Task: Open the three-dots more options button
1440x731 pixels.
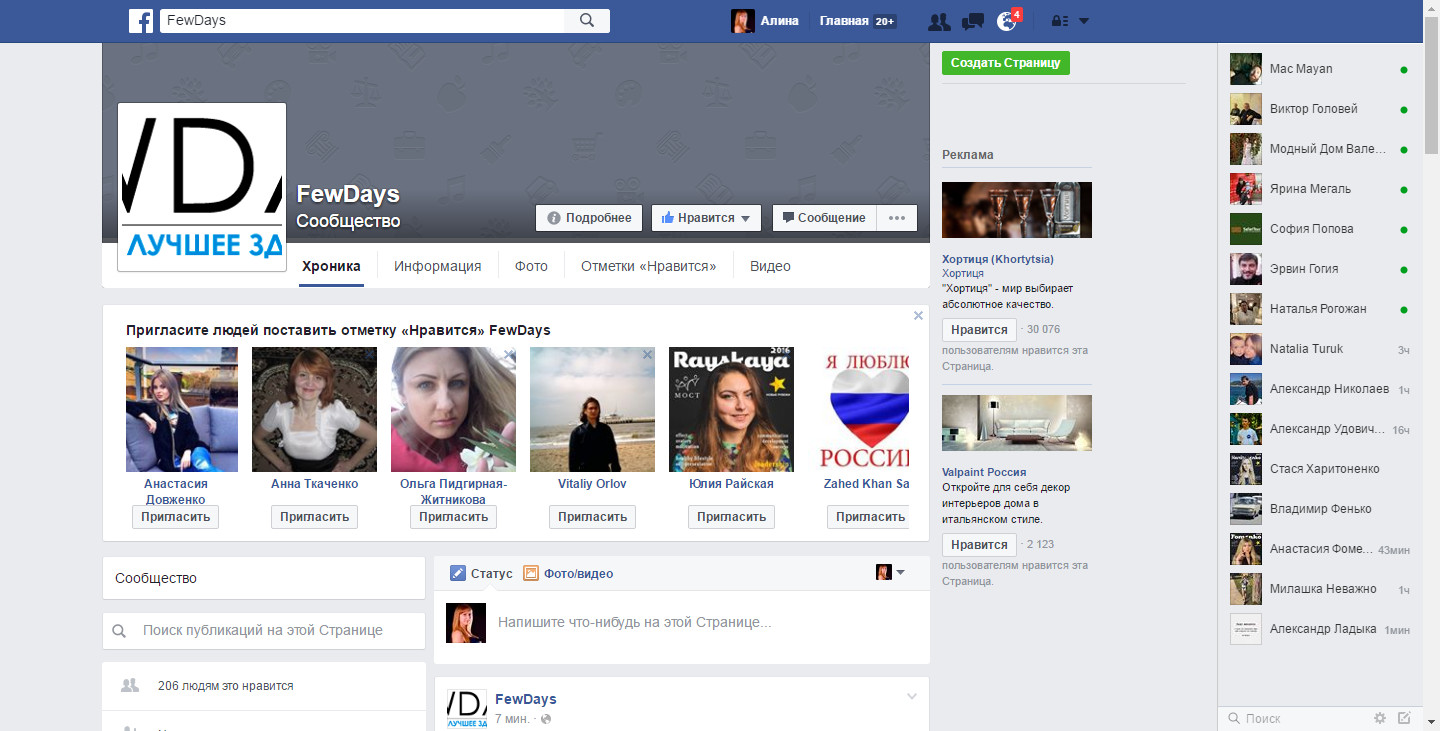Action: 897,218
